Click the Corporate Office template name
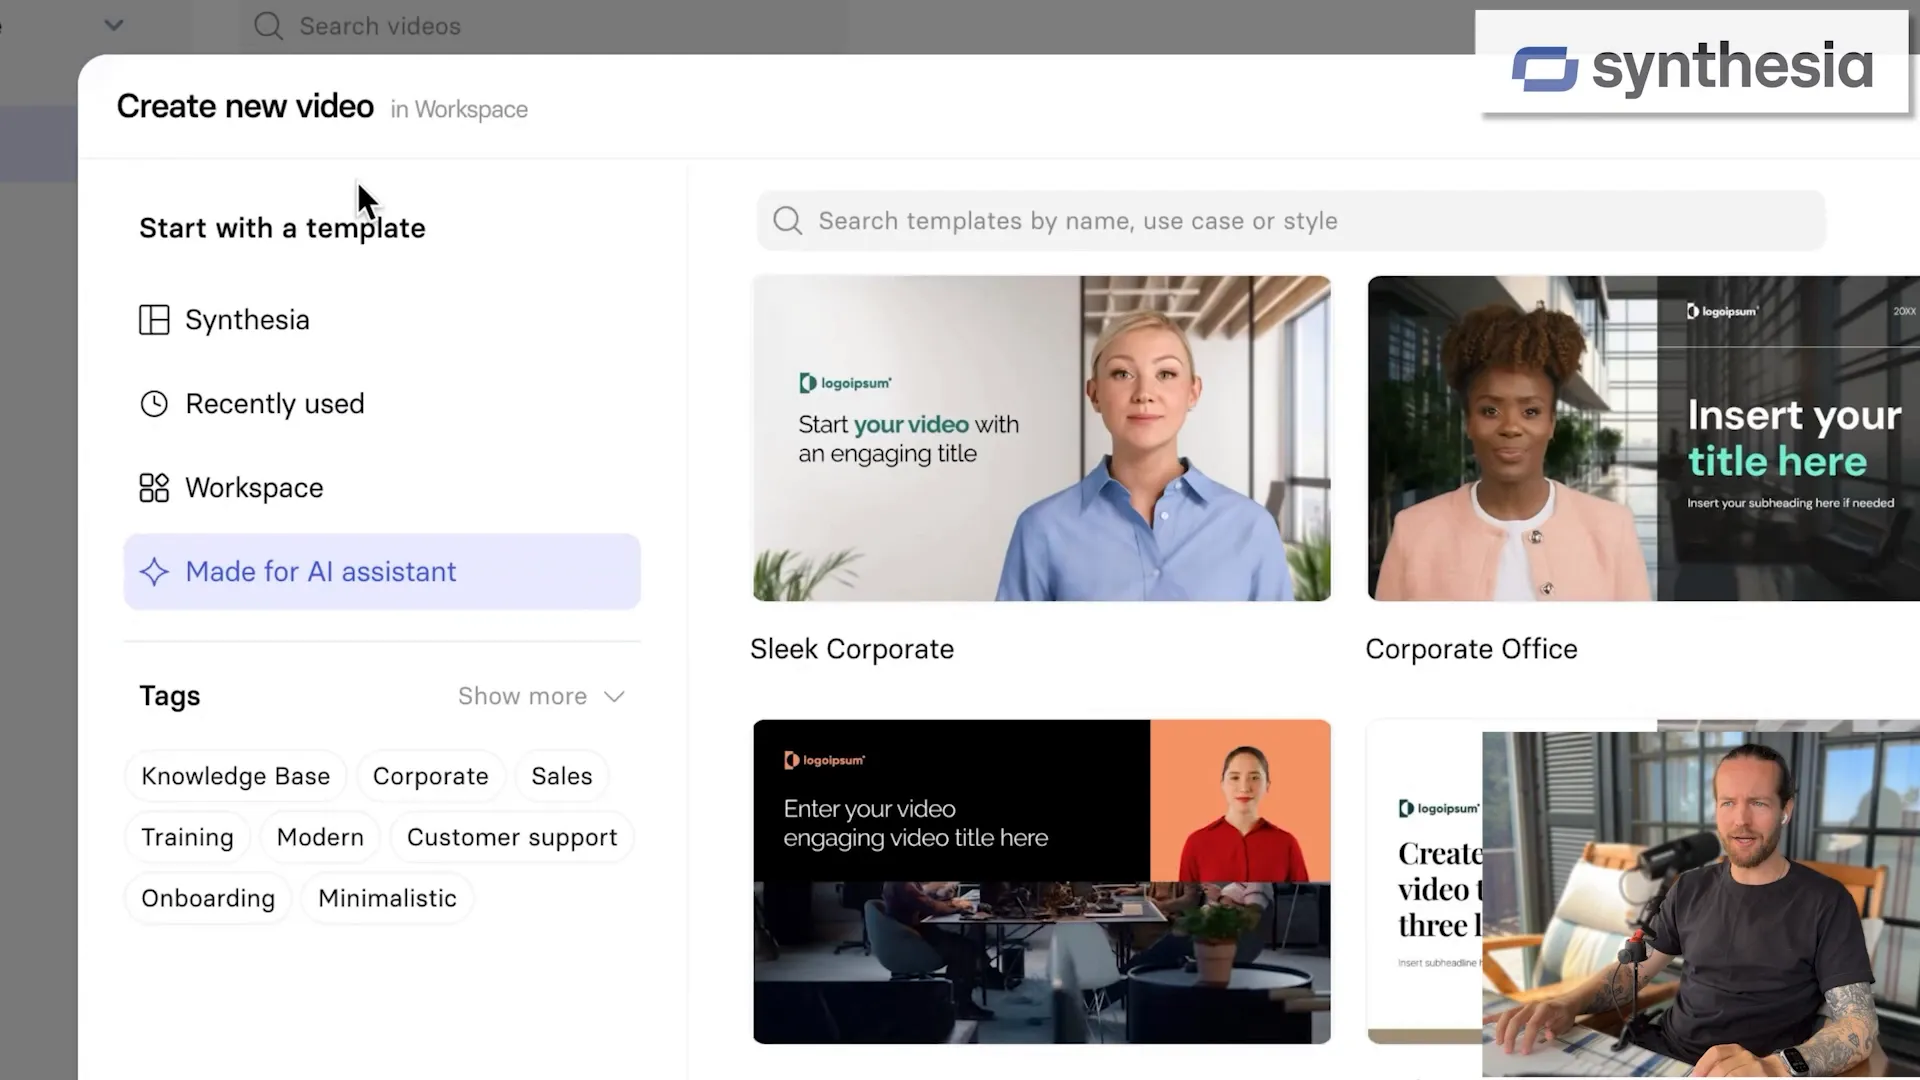 1471,650
